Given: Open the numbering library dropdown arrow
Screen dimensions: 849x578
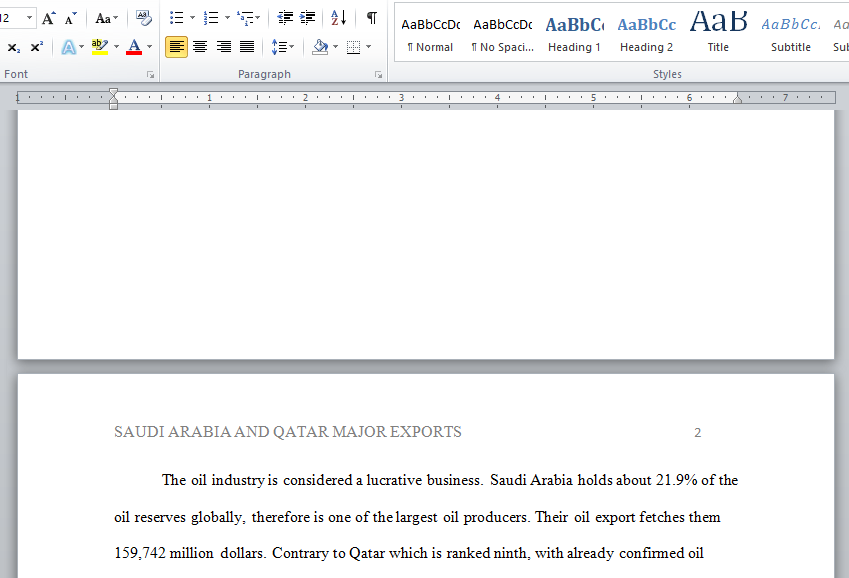Looking at the screenshot, I should pyautogui.click(x=227, y=18).
